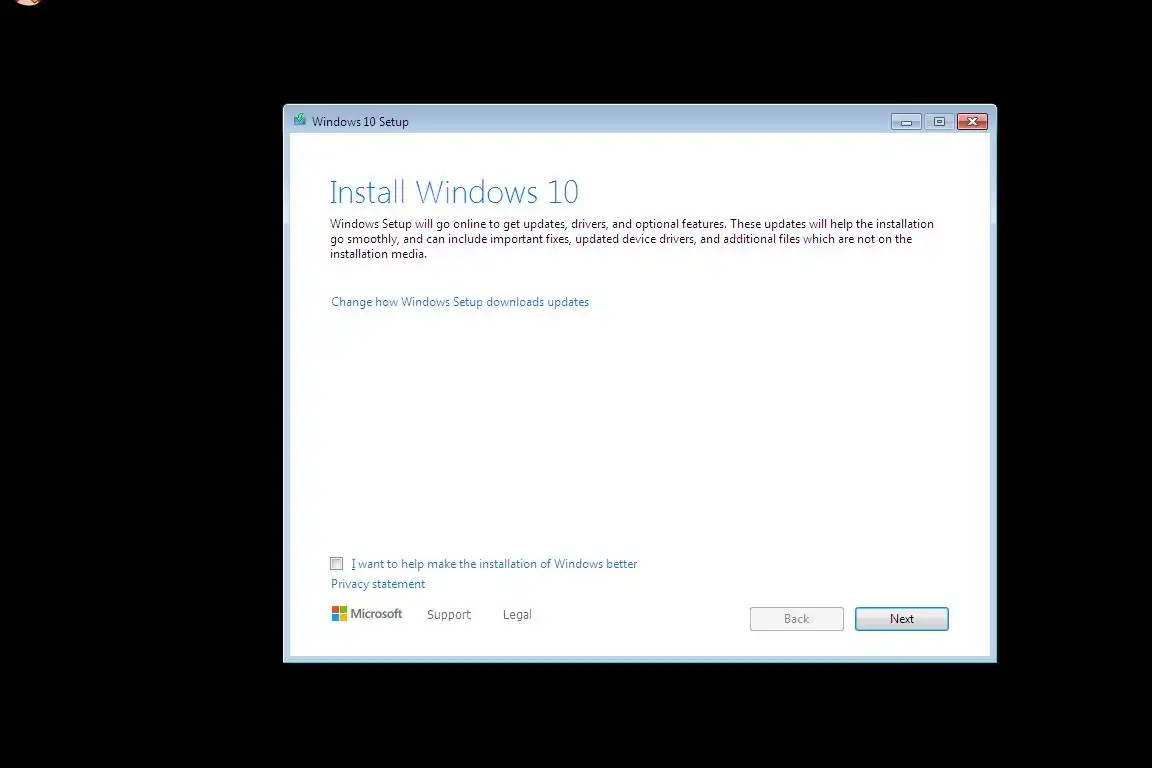Image resolution: width=1152 pixels, height=768 pixels.
Task: Close the Windows 10 Setup window
Action: pos(972,122)
